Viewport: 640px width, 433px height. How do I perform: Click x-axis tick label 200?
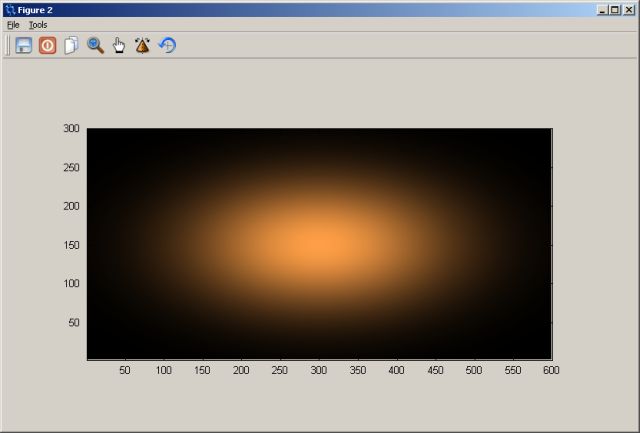tap(241, 370)
